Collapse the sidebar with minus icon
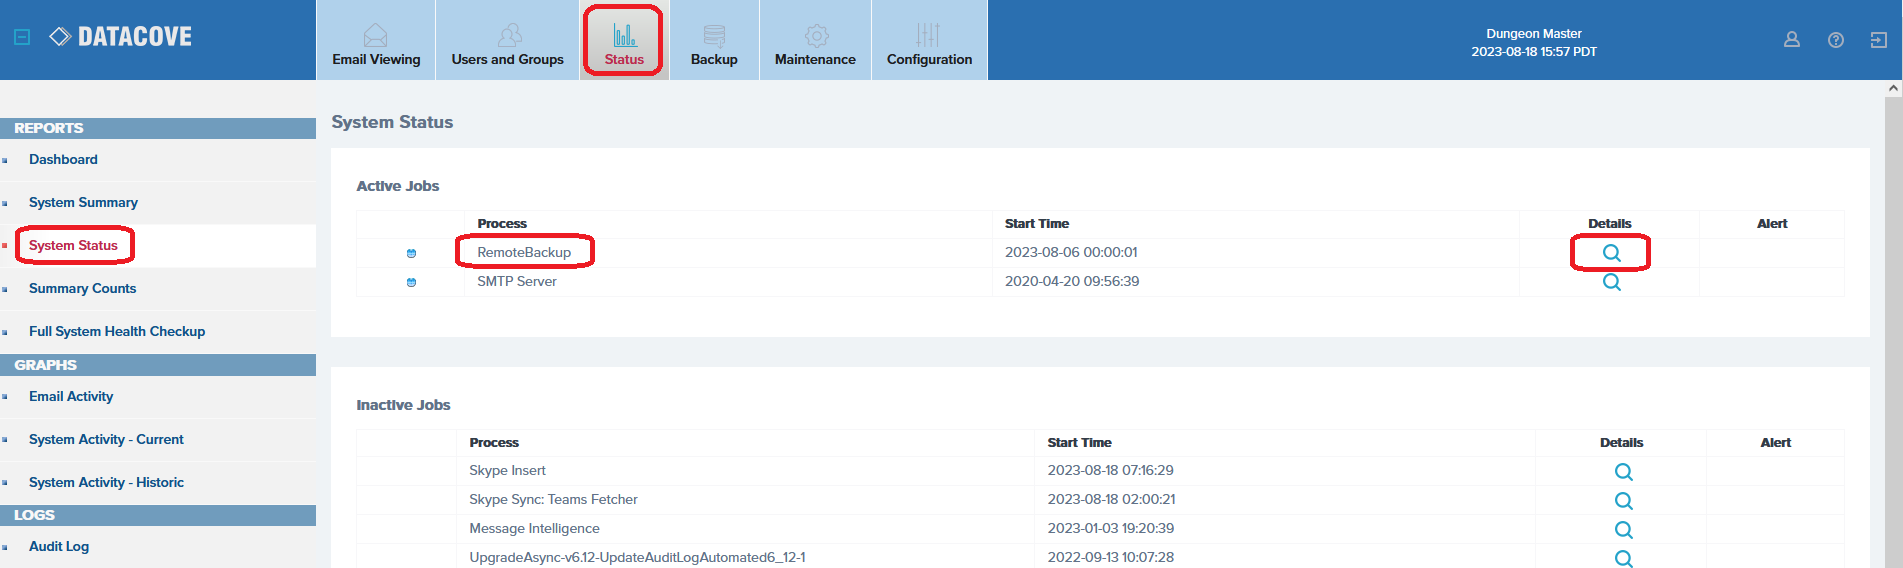1903x568 pixels. click(22, 37)
